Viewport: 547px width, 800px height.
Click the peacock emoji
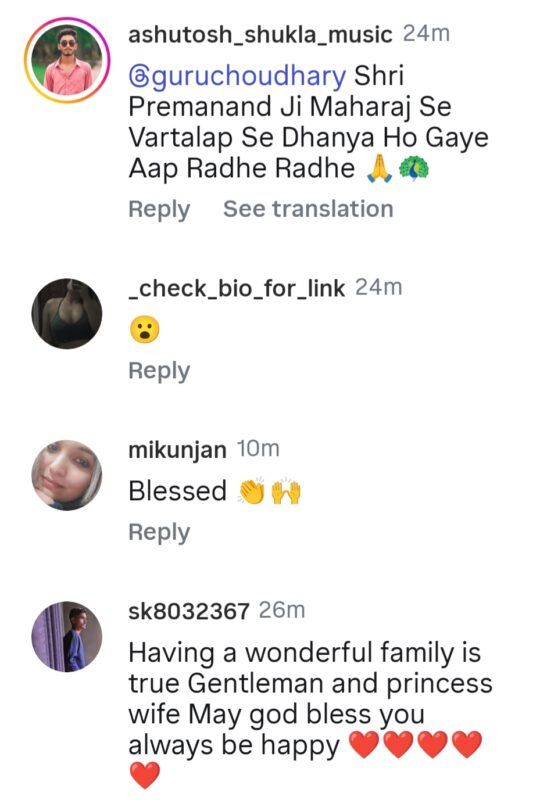coord(414,169)
